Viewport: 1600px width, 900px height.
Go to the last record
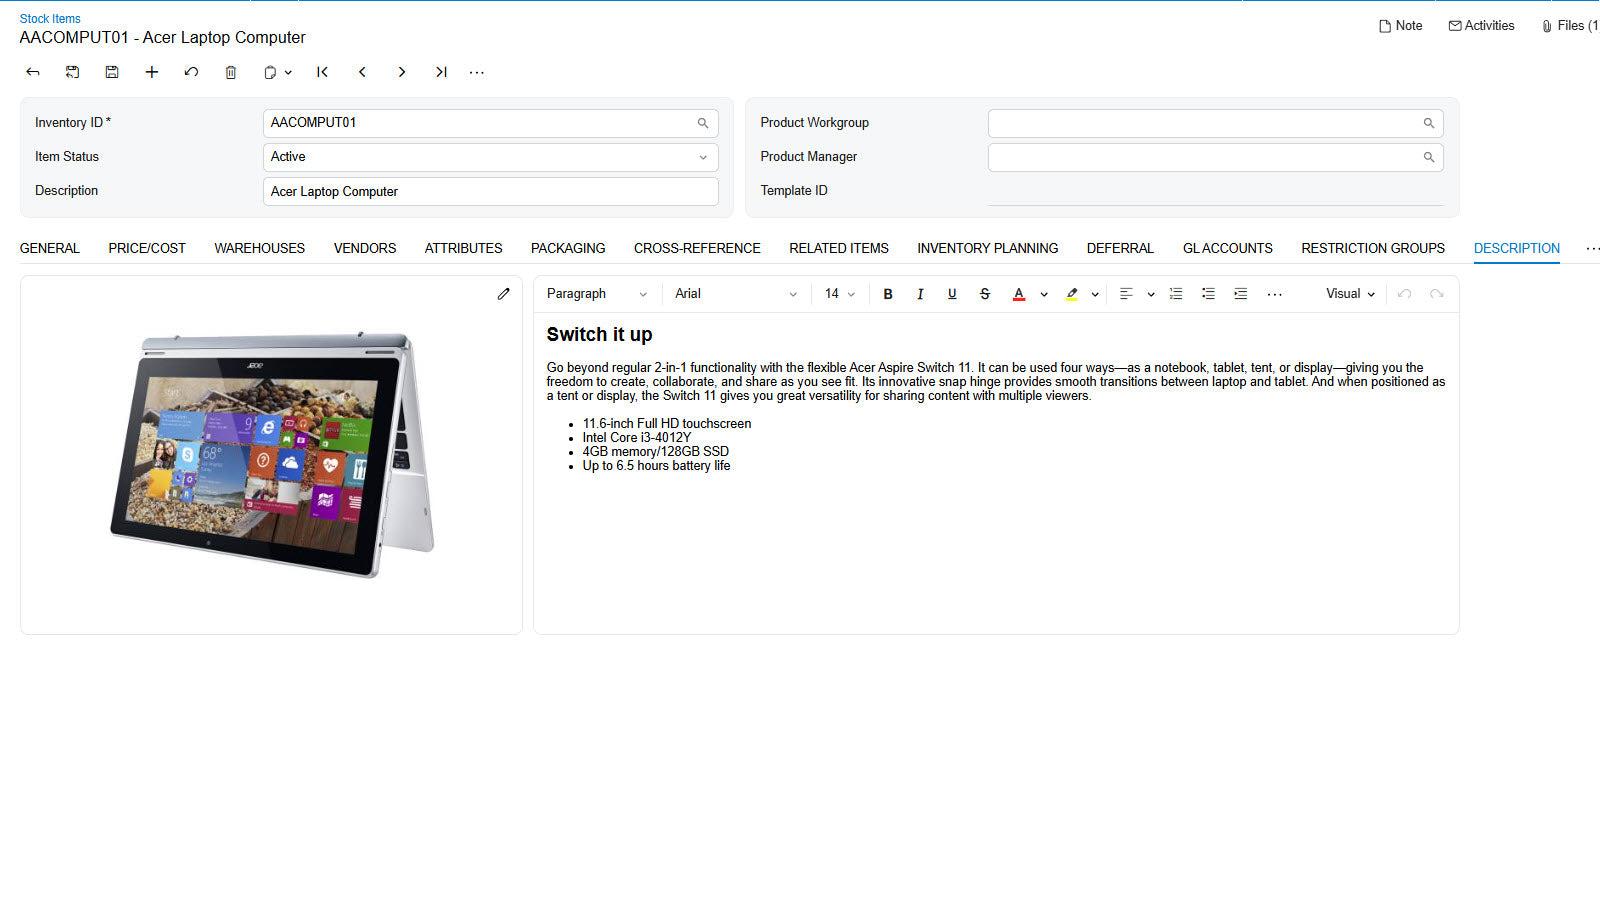point(441,72)
